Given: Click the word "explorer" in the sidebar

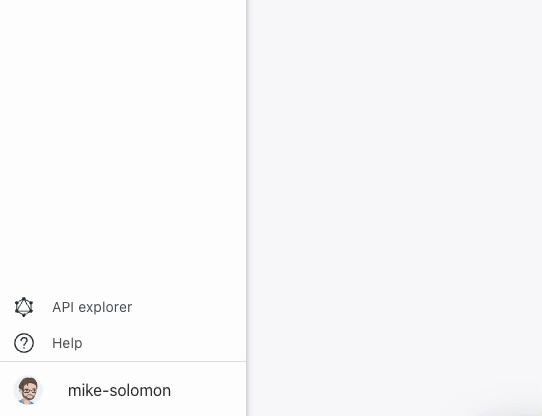Looking at the screenshot, I should pos(105,308).
